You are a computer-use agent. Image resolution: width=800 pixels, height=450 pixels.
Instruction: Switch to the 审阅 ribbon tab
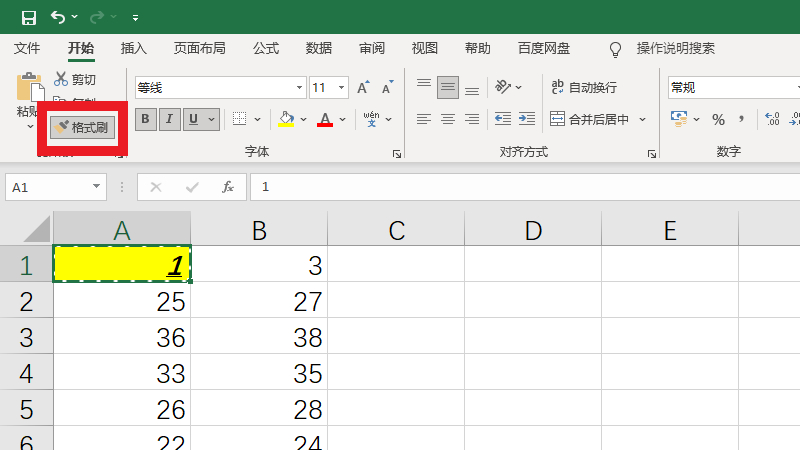coord(371,48)
